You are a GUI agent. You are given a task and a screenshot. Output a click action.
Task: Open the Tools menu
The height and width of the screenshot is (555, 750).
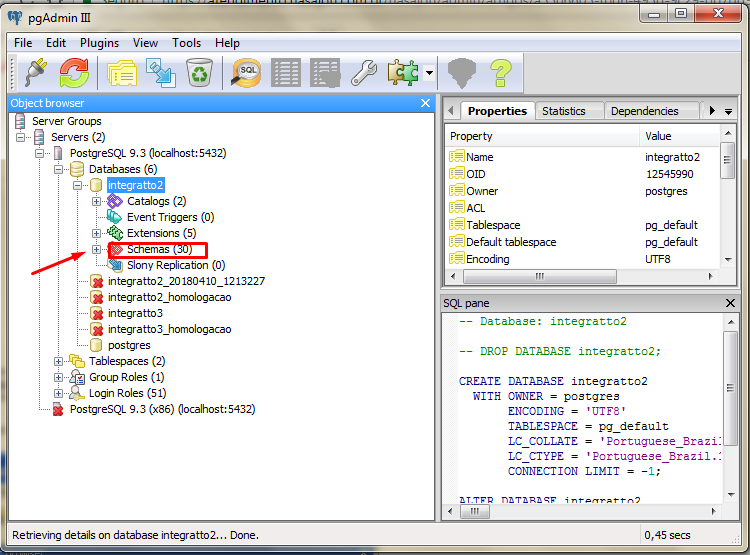186,43
